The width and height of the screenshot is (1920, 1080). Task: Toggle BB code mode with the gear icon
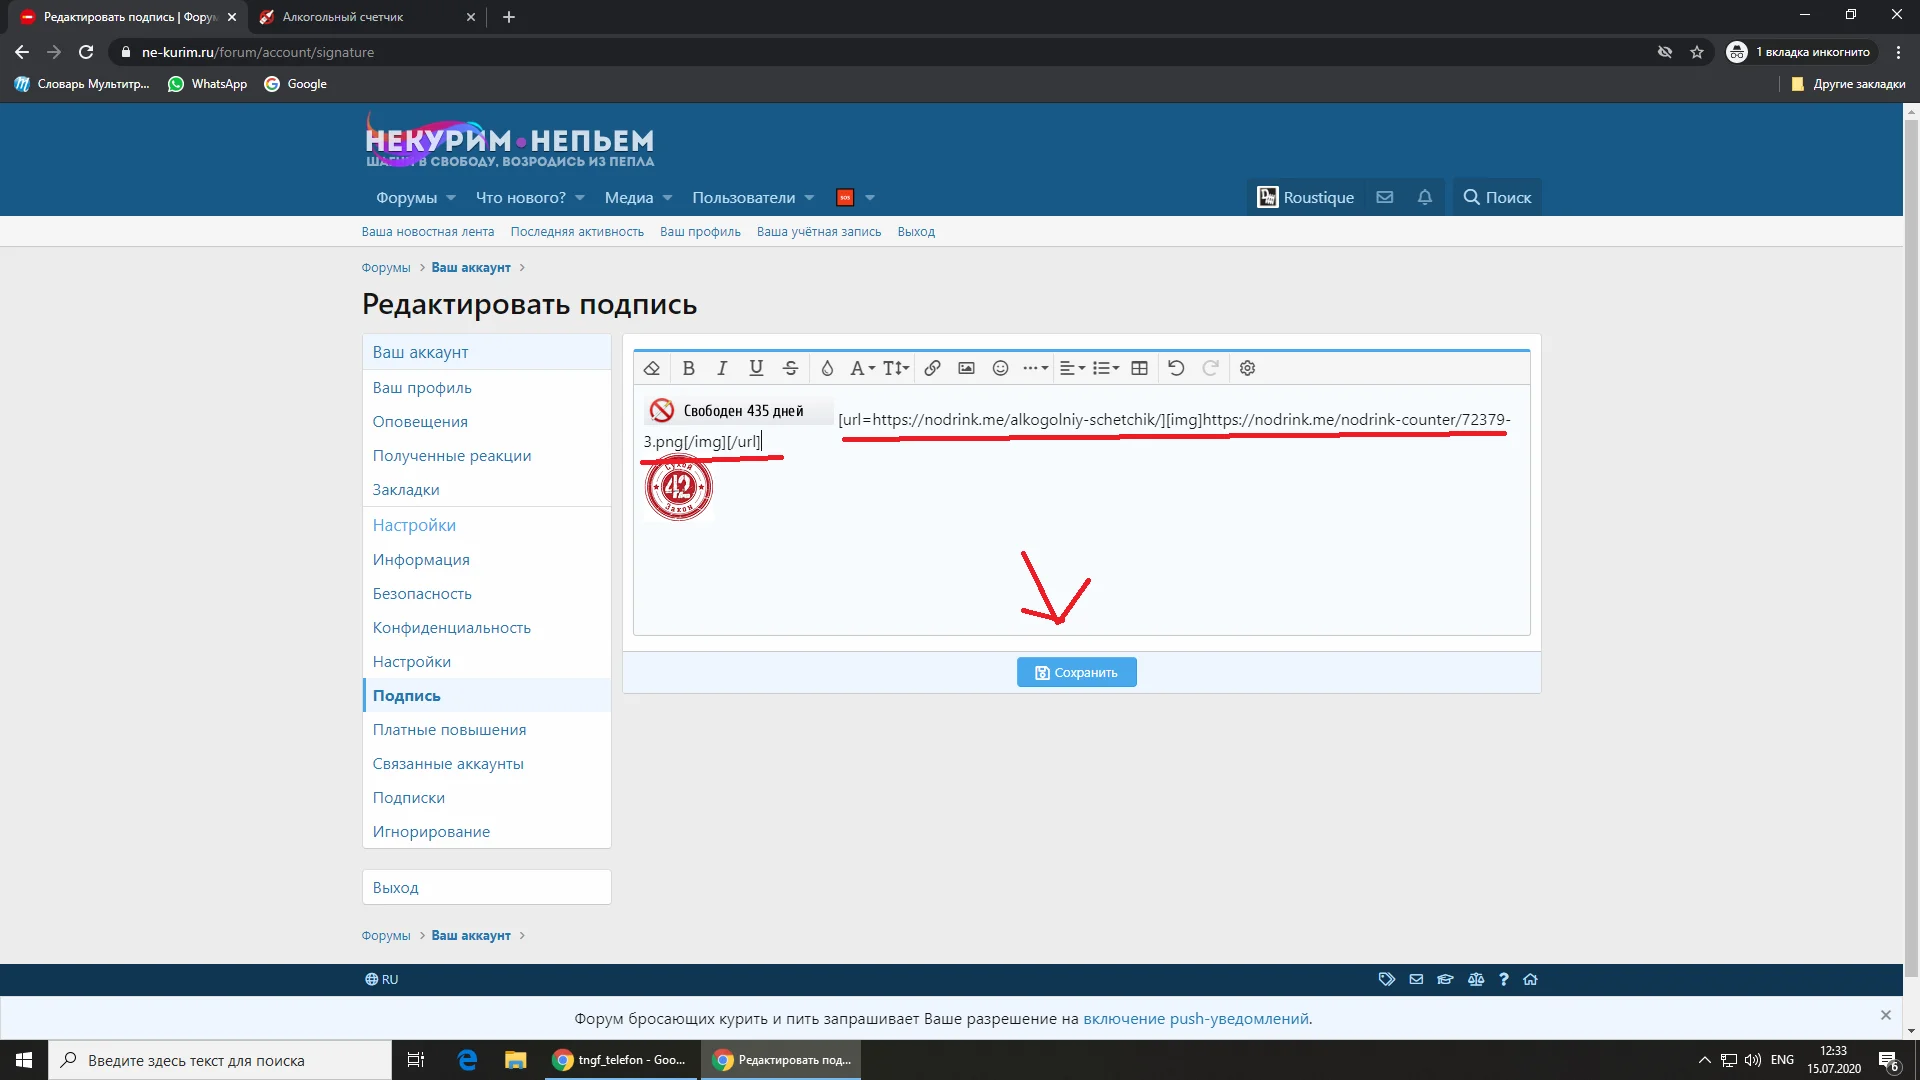[1247, 368]
